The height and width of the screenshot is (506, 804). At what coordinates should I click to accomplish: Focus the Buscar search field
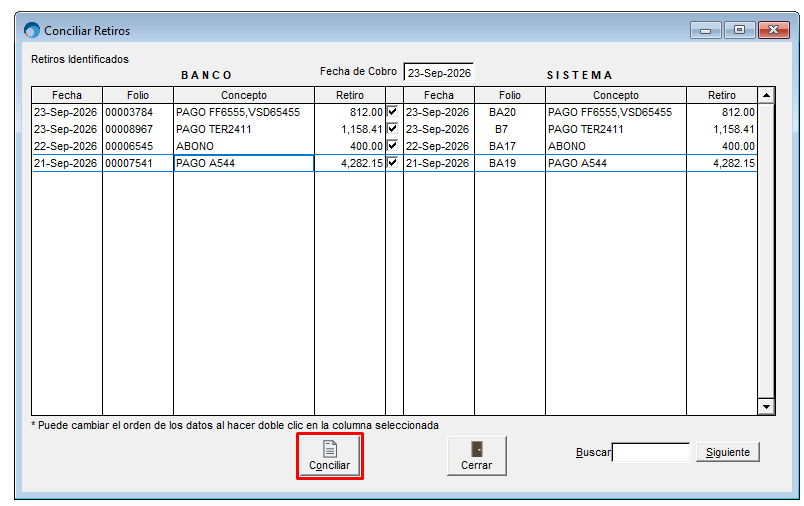point(651,452)
